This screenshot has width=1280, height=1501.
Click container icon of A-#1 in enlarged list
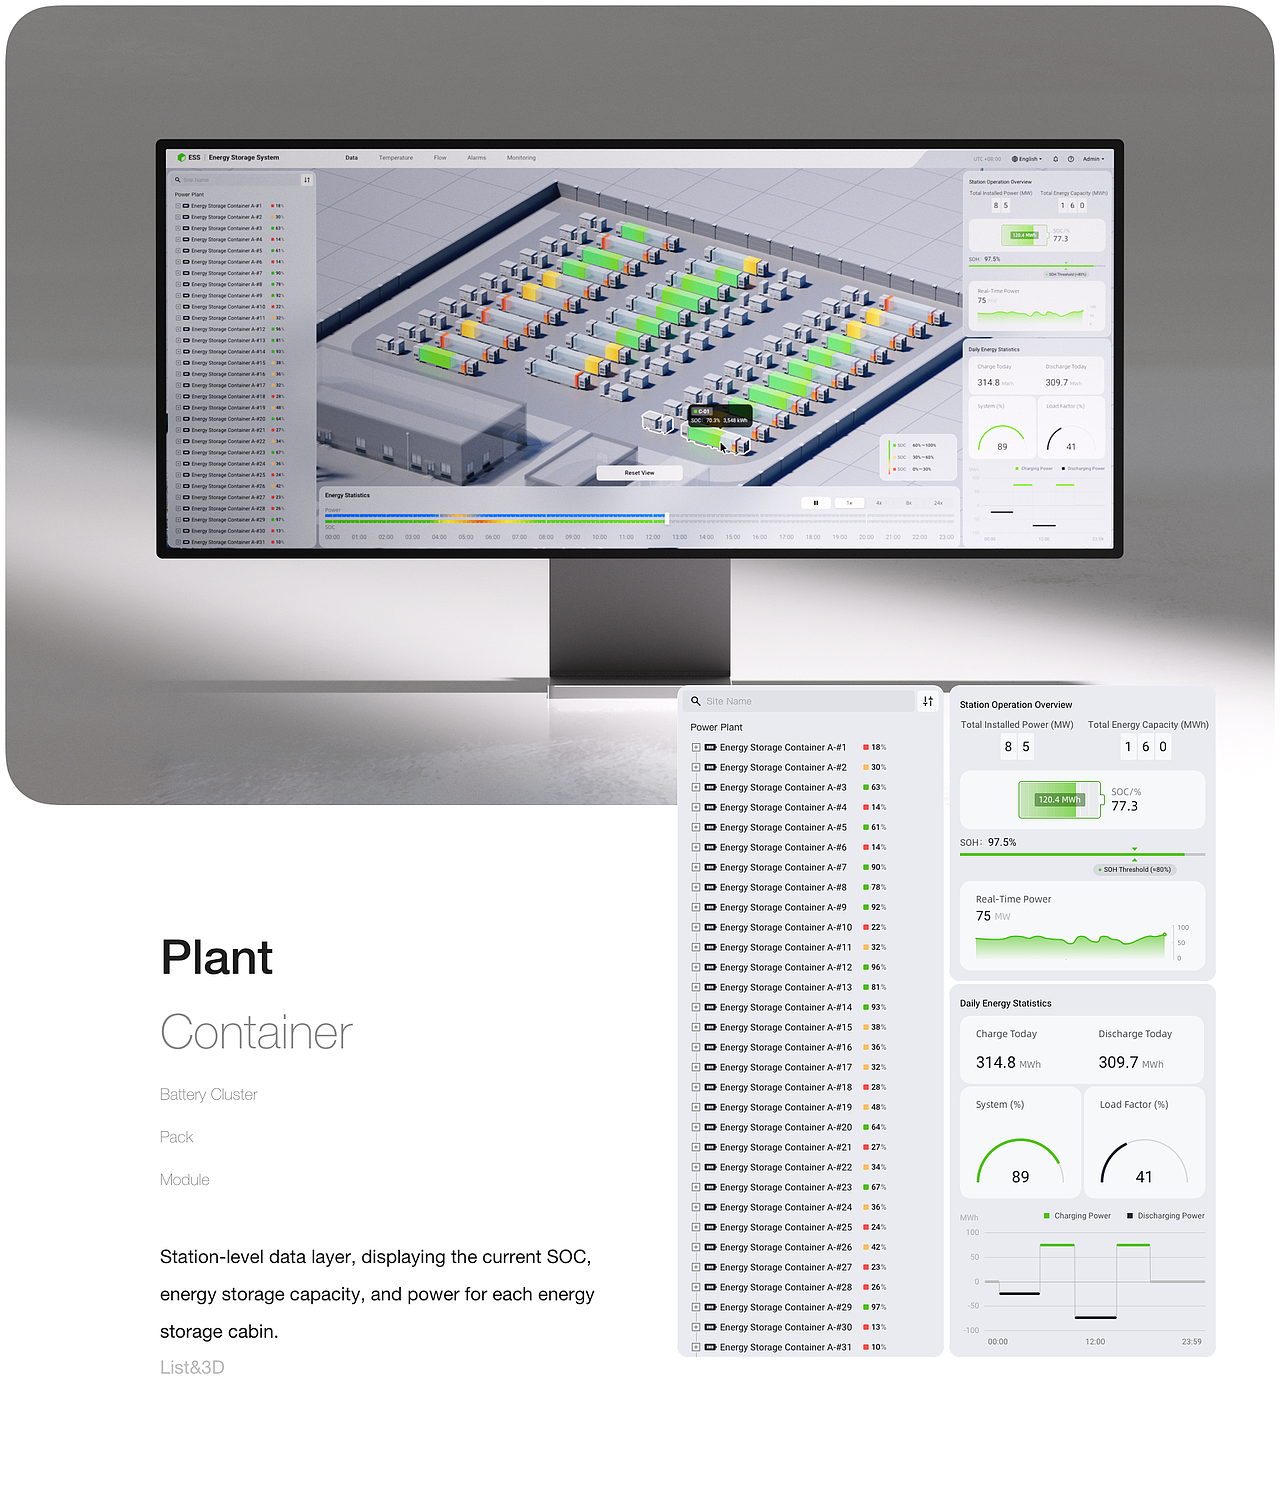(710, 747)
